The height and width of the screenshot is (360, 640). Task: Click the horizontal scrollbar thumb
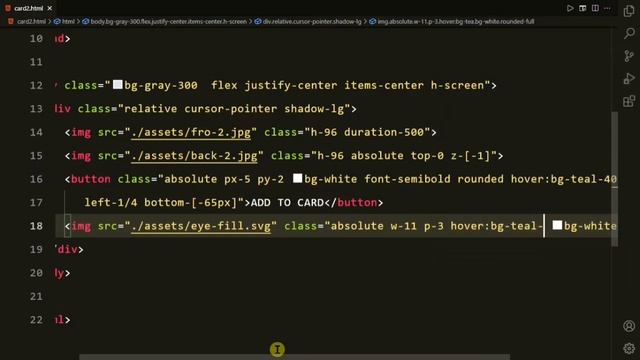(294, 357)
